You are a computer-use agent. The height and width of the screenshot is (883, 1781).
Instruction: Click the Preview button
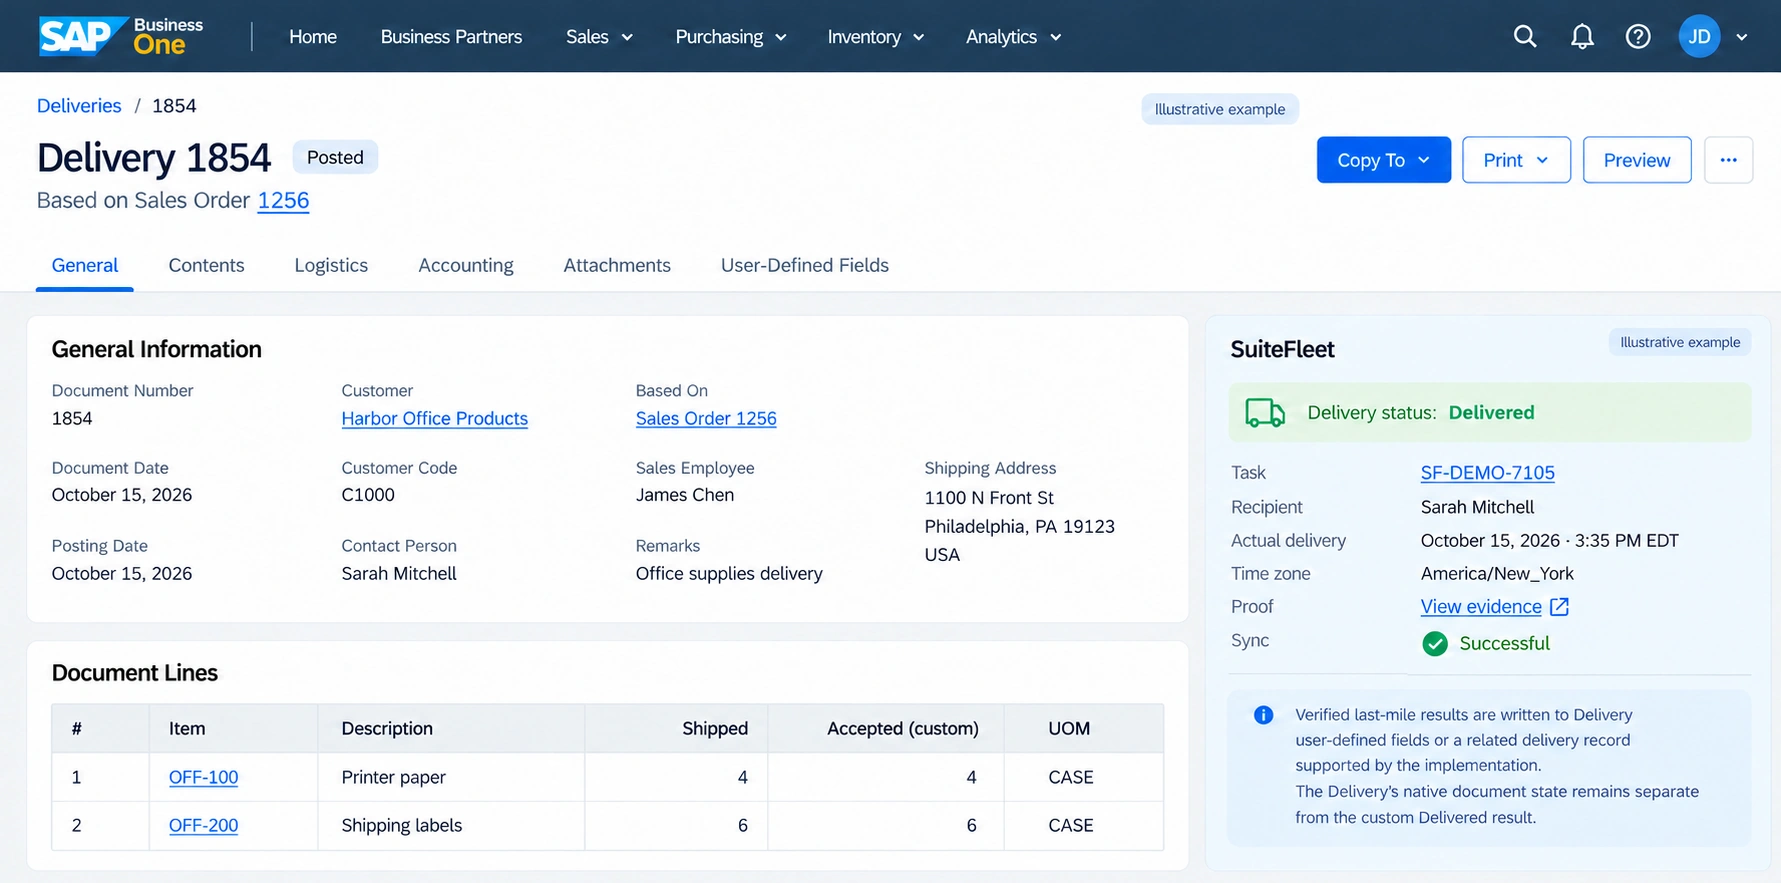point(1637,160)
